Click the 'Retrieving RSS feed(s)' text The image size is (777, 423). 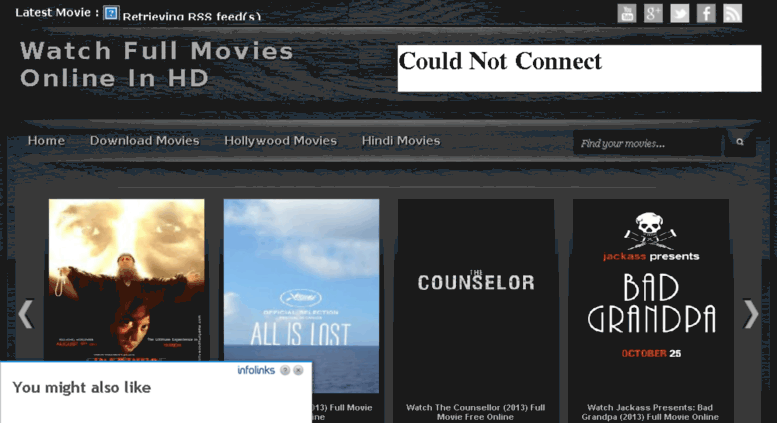(192, 16)
